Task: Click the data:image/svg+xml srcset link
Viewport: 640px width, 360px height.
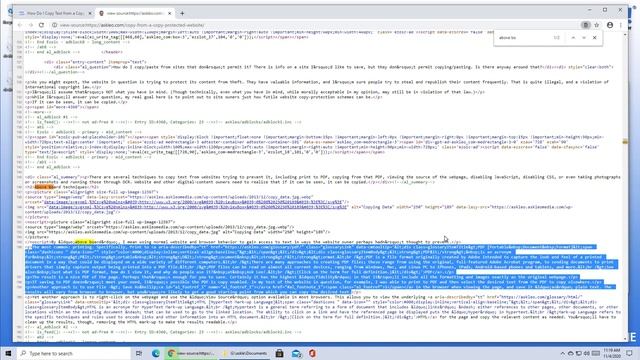Action: pyautogui.click(x=193, y=202)
